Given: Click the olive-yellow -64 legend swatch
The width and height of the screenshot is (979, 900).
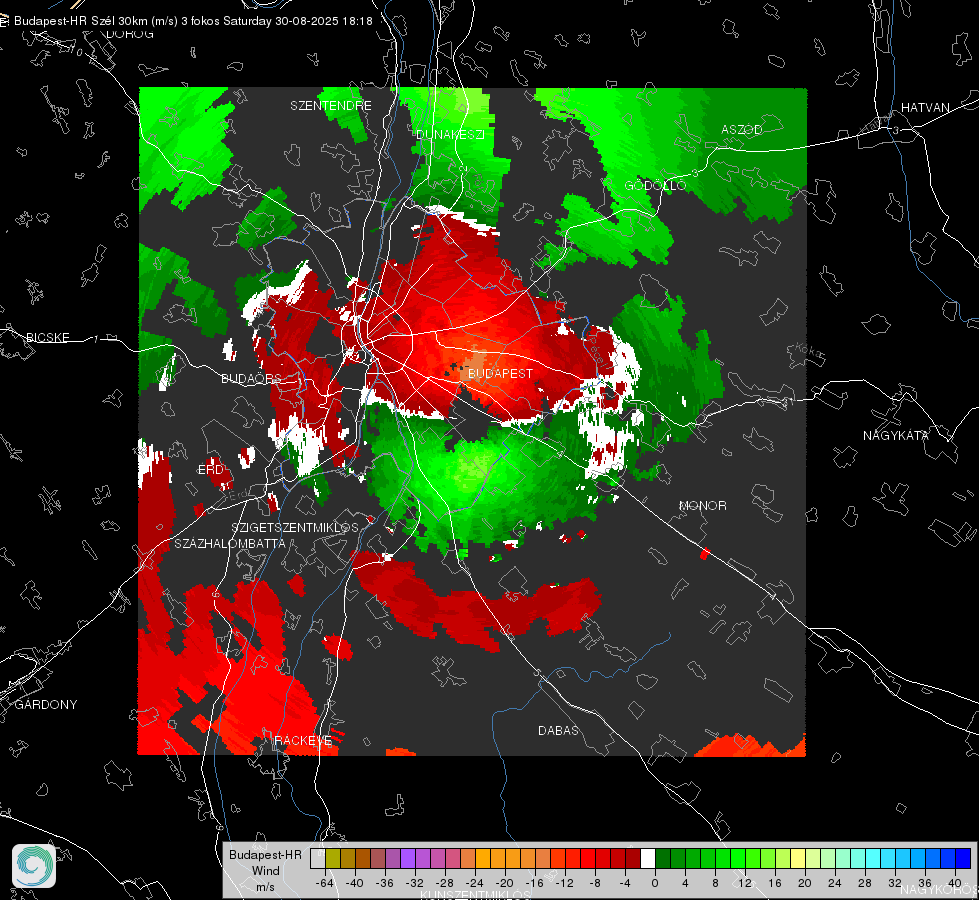Looking at the screenshot, I should pyautogui.click(x=333, y=858).
